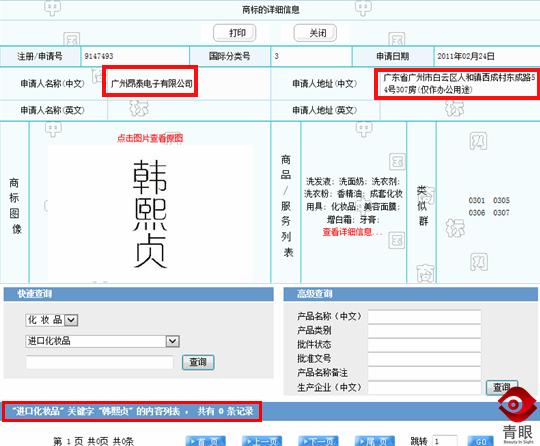Open the 韩熙贞 trademark image
The image size is (540, 446).
[150, 214]
